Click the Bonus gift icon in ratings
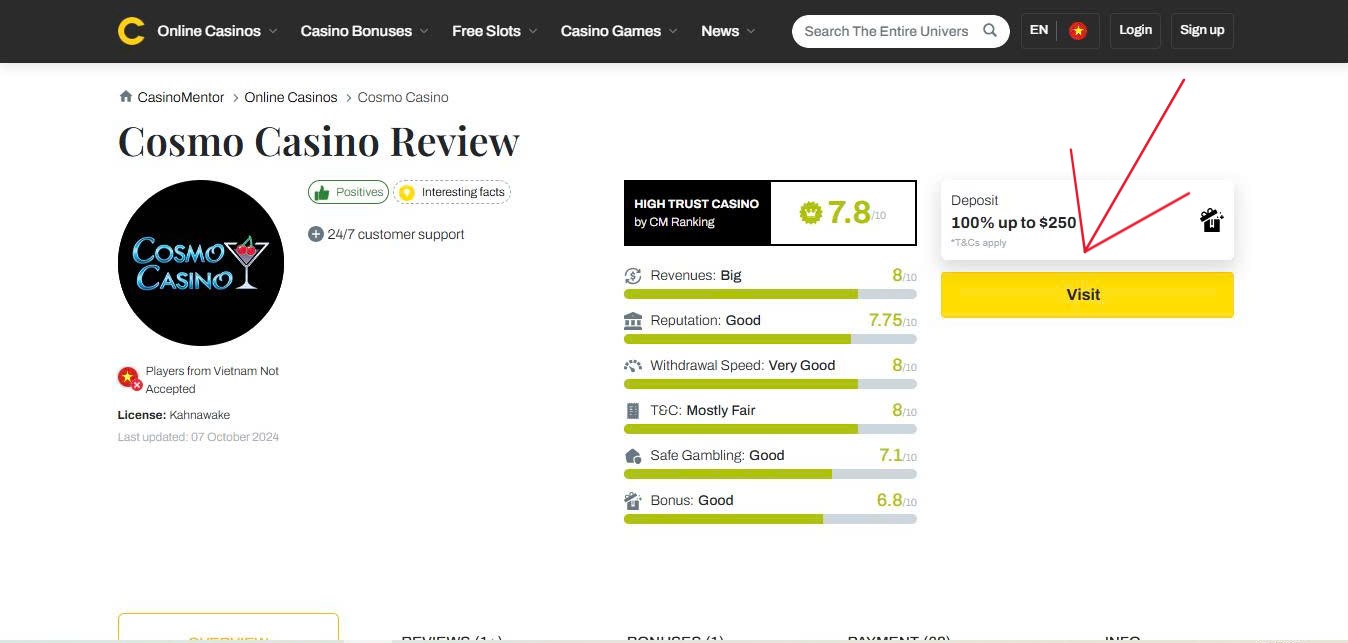Image resolution: width=1348 pixels, height=643 pixels. click(x=633, y=501)
